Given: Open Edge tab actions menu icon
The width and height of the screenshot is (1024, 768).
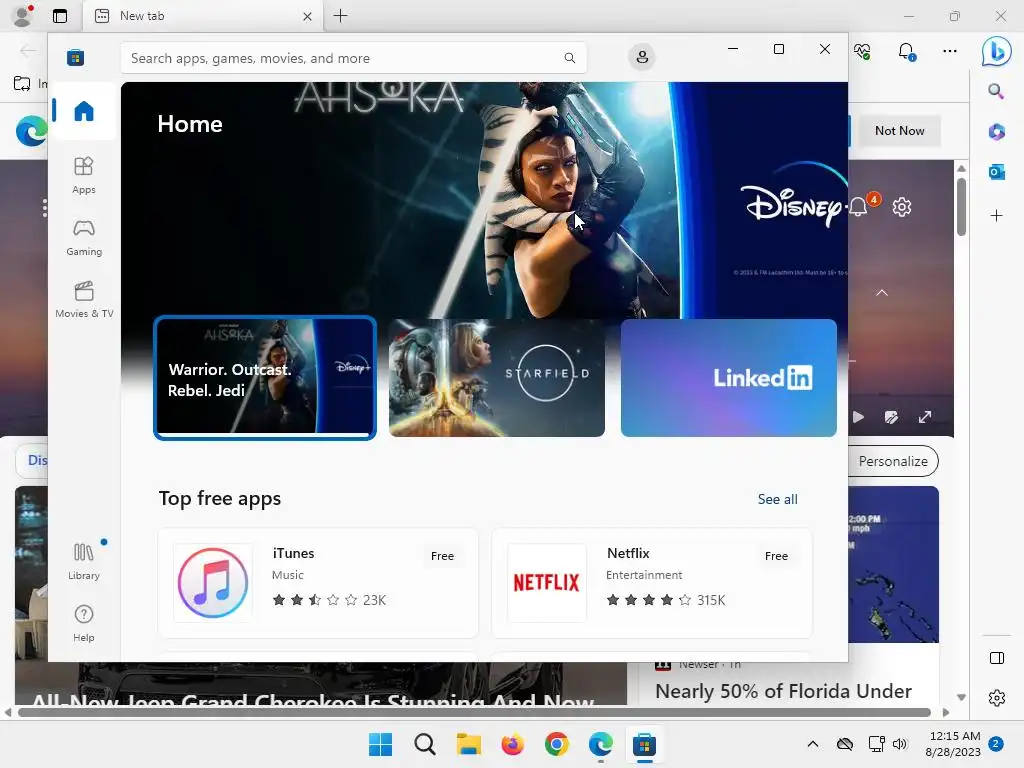Looking at the screenshot, I should [59, 16].
